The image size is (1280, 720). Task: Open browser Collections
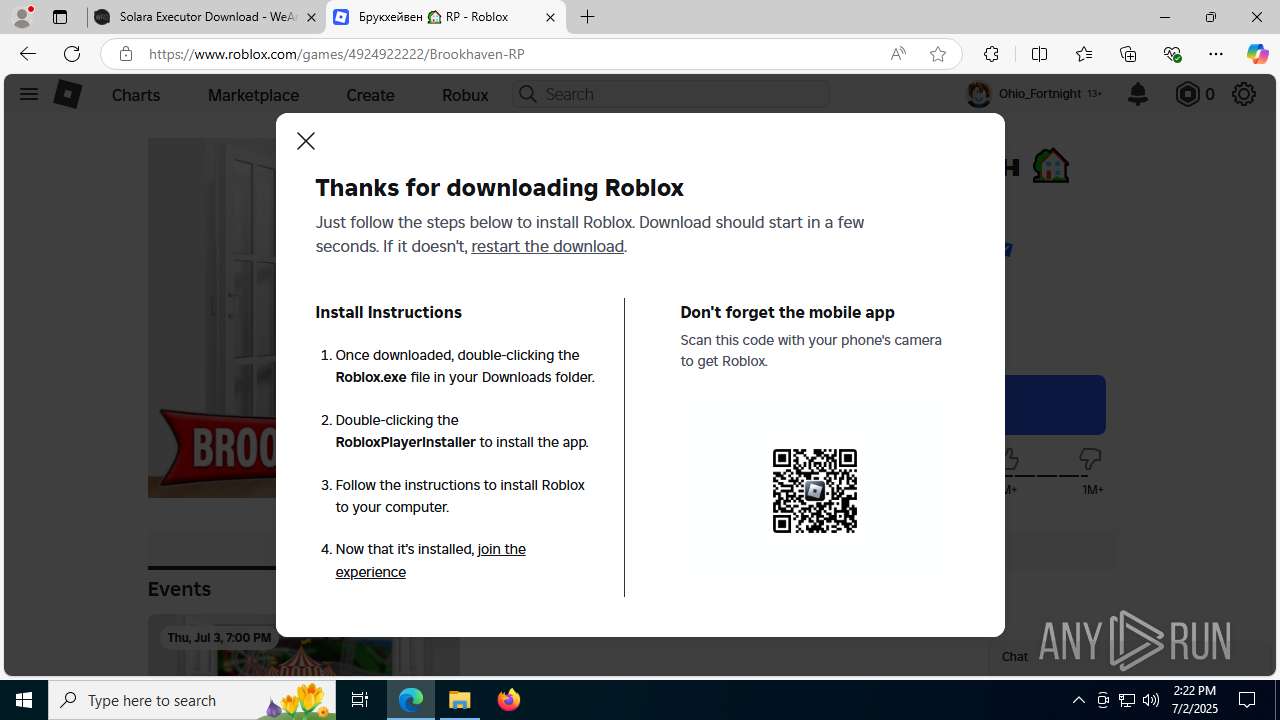(x=1128, y=54)
